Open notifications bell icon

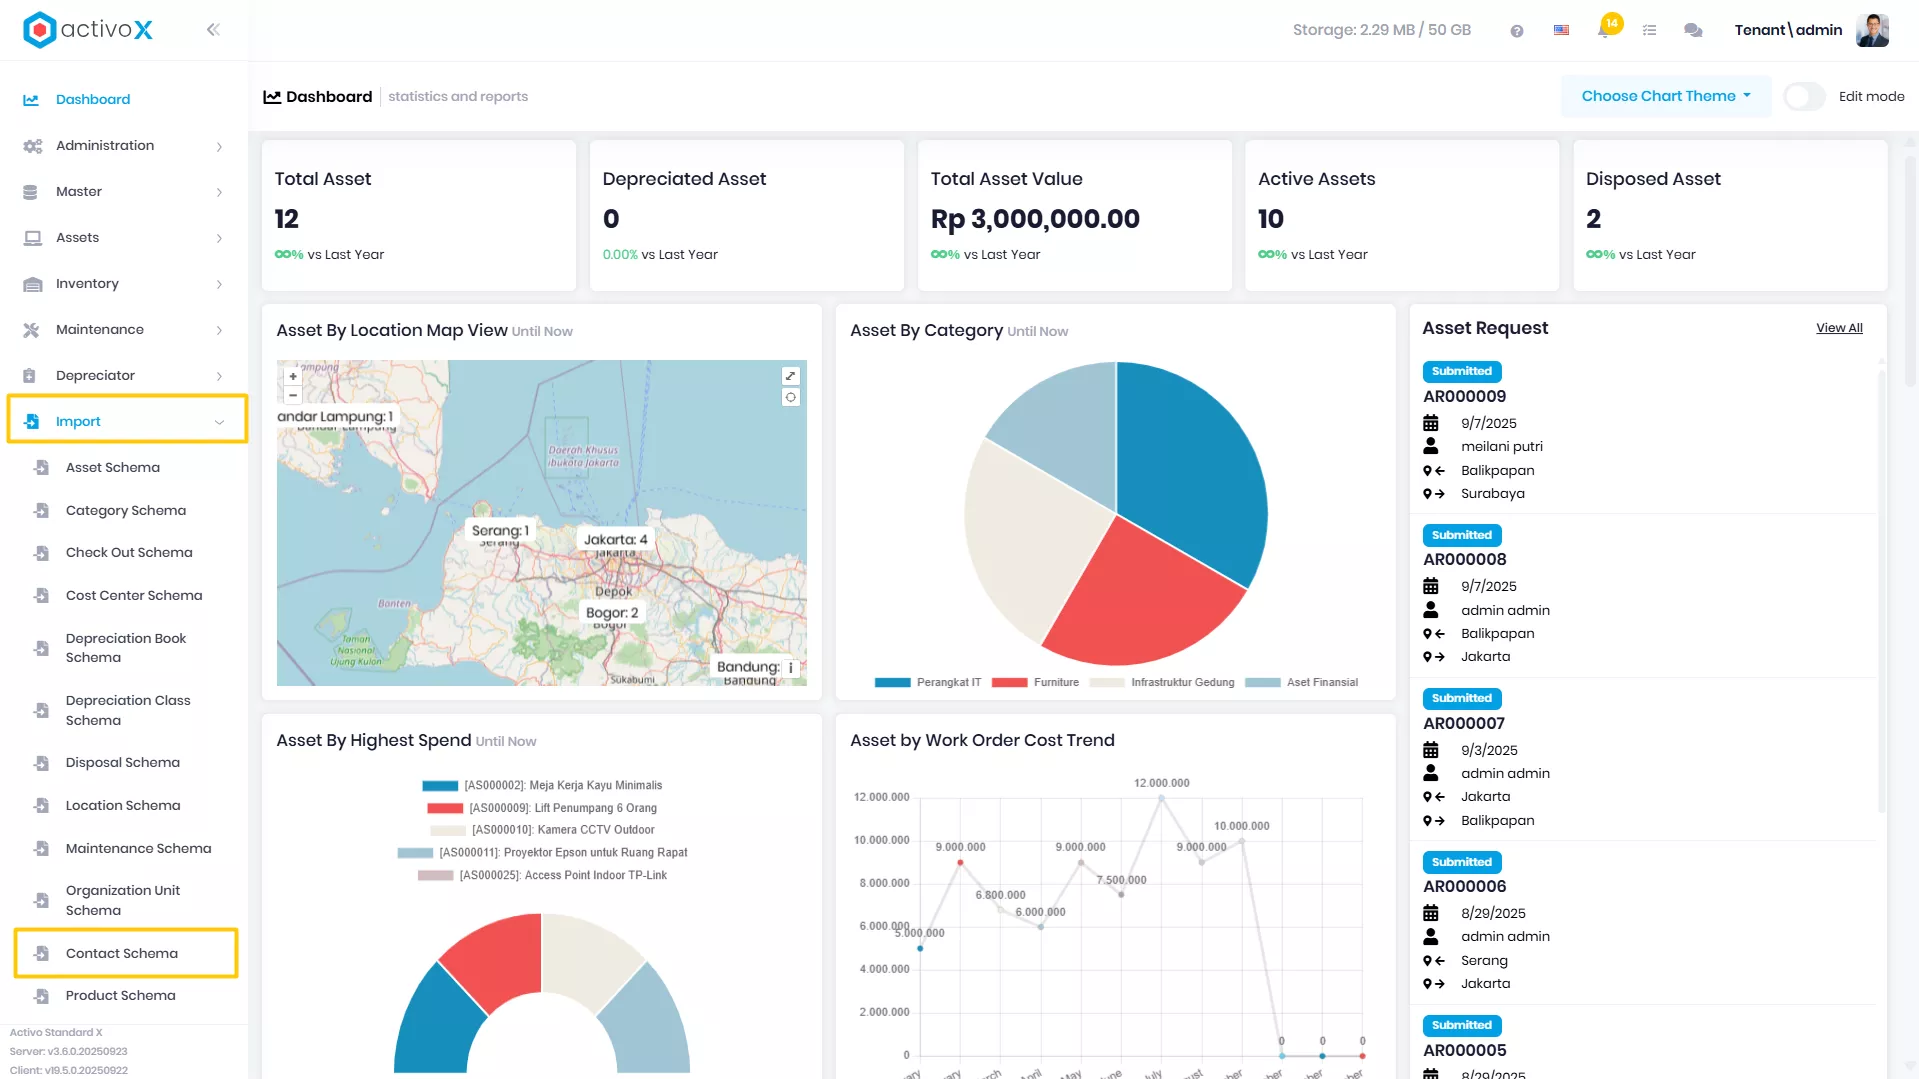(x=1605, y=29)
